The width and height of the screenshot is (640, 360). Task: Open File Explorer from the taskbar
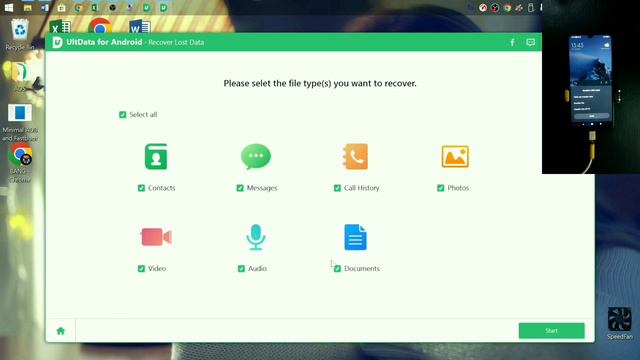(28, 7)
